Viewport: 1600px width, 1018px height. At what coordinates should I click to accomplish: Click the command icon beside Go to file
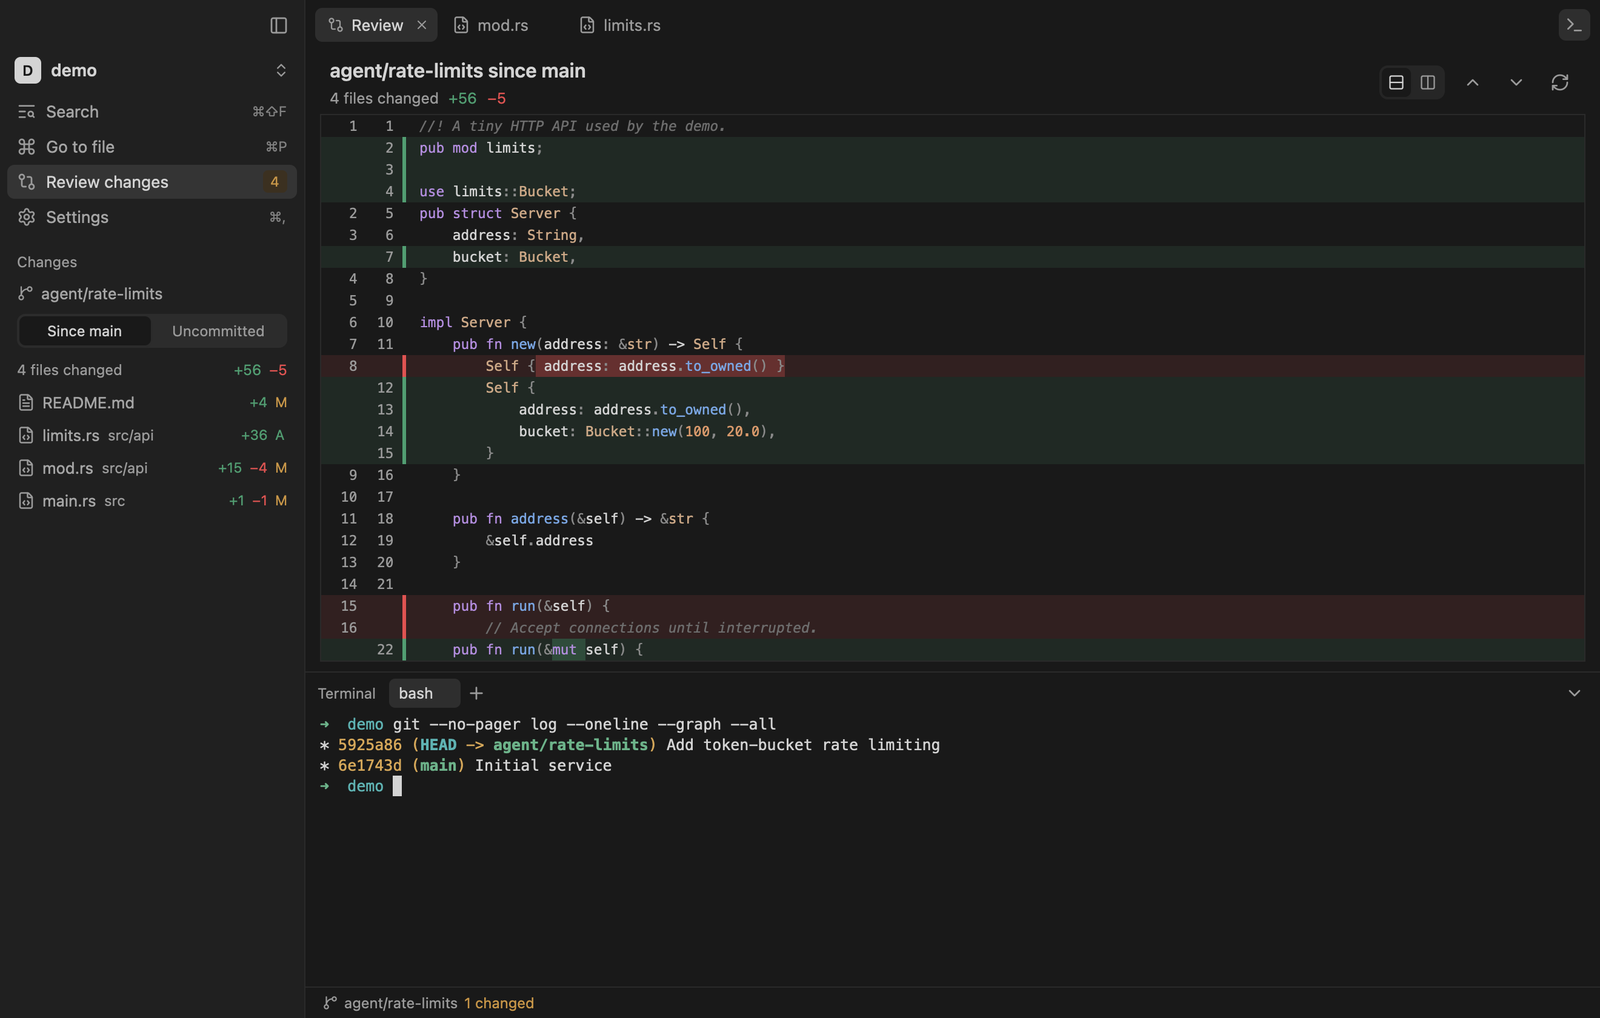tap(27, 147)
